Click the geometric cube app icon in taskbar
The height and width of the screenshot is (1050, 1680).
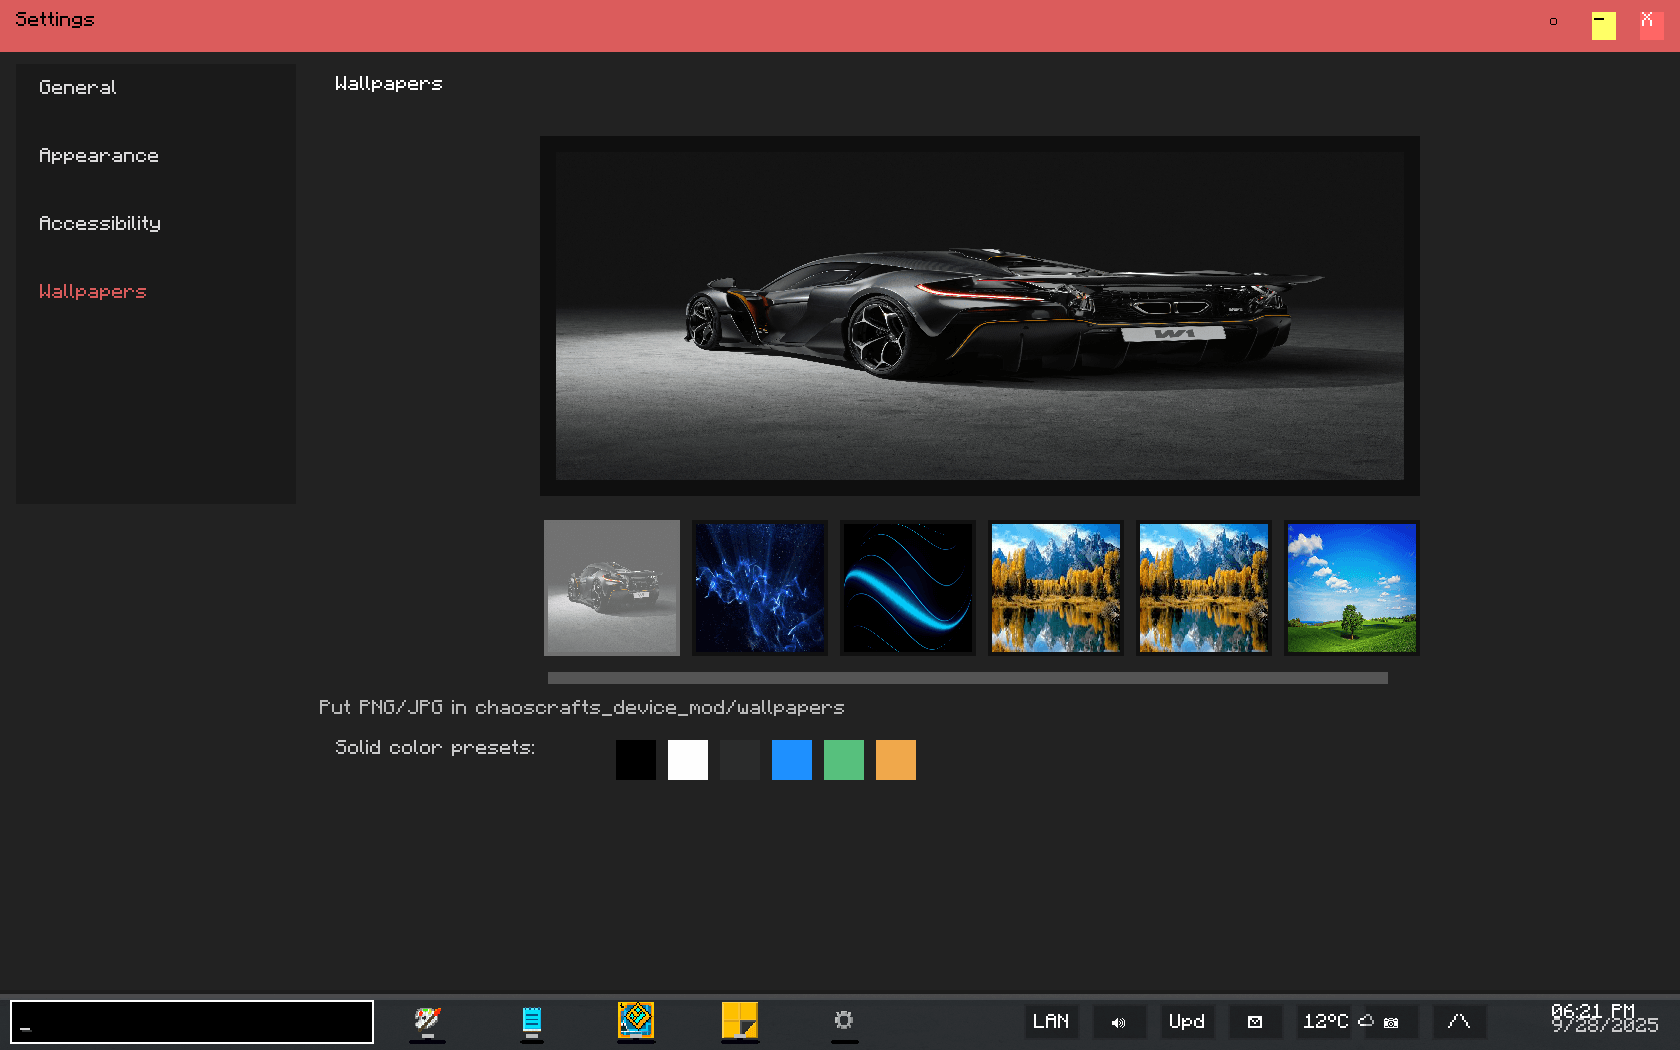(636, 1021)
